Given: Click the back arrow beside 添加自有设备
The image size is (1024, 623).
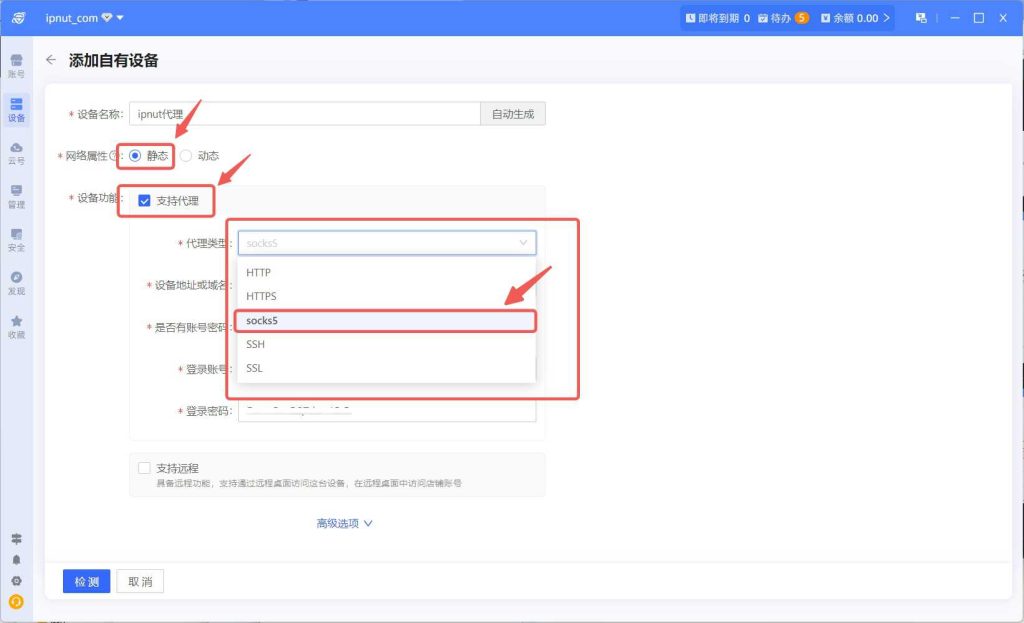Looking at the screenshot, I should click(51, 60).
